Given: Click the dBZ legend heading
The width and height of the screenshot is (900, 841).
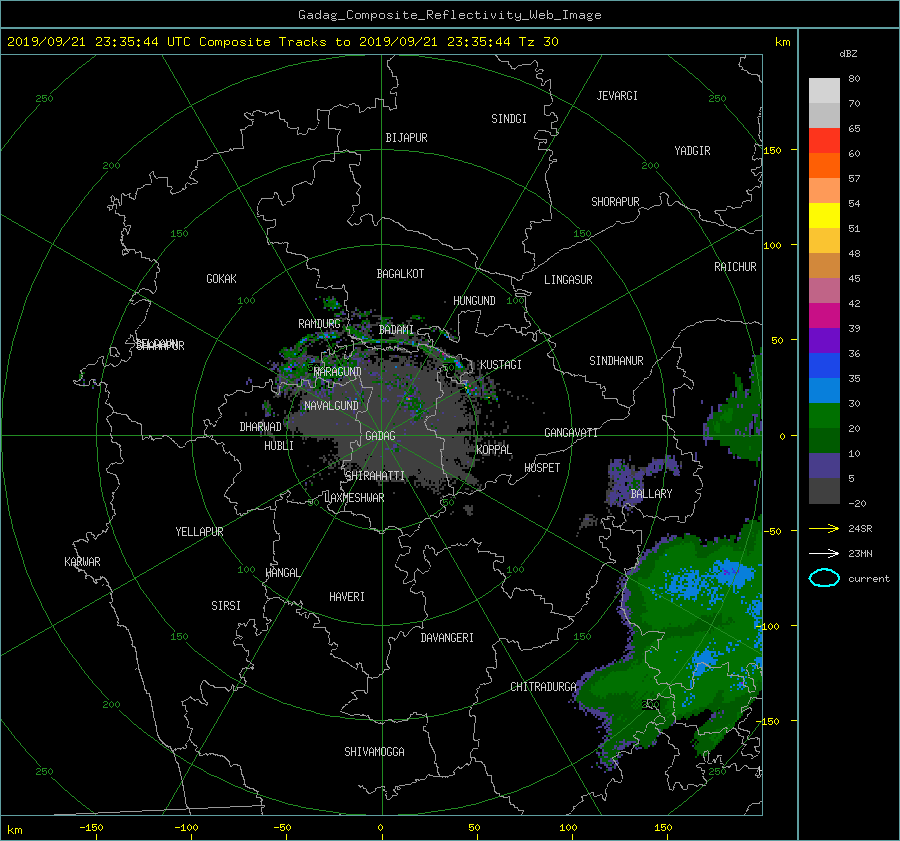Looking at the screenshot, I should (x=848, y=54).
